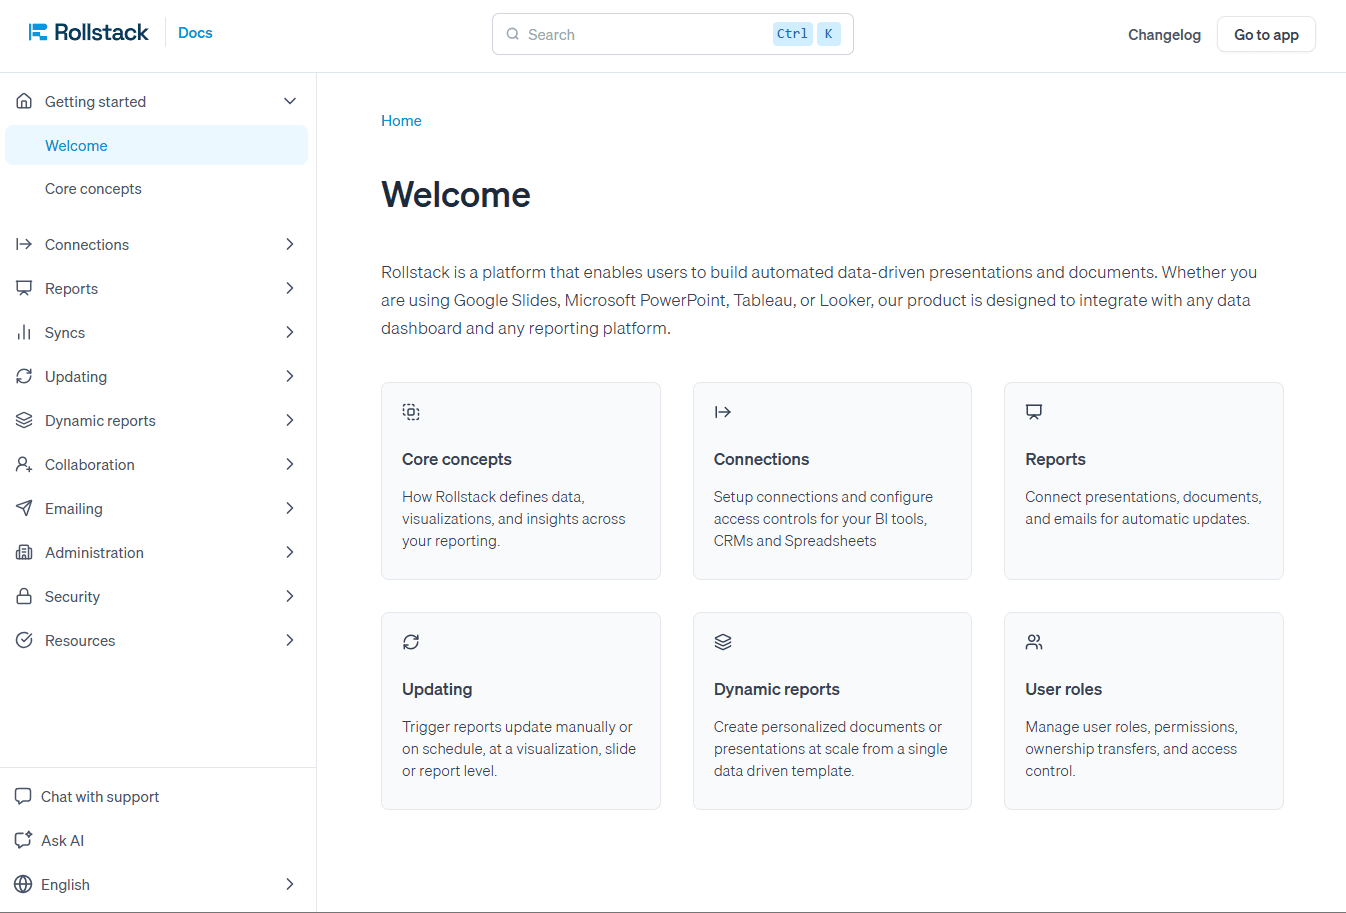1346x913 pixels.
Task: Focus the Search input field
Action: coord(672,34)
